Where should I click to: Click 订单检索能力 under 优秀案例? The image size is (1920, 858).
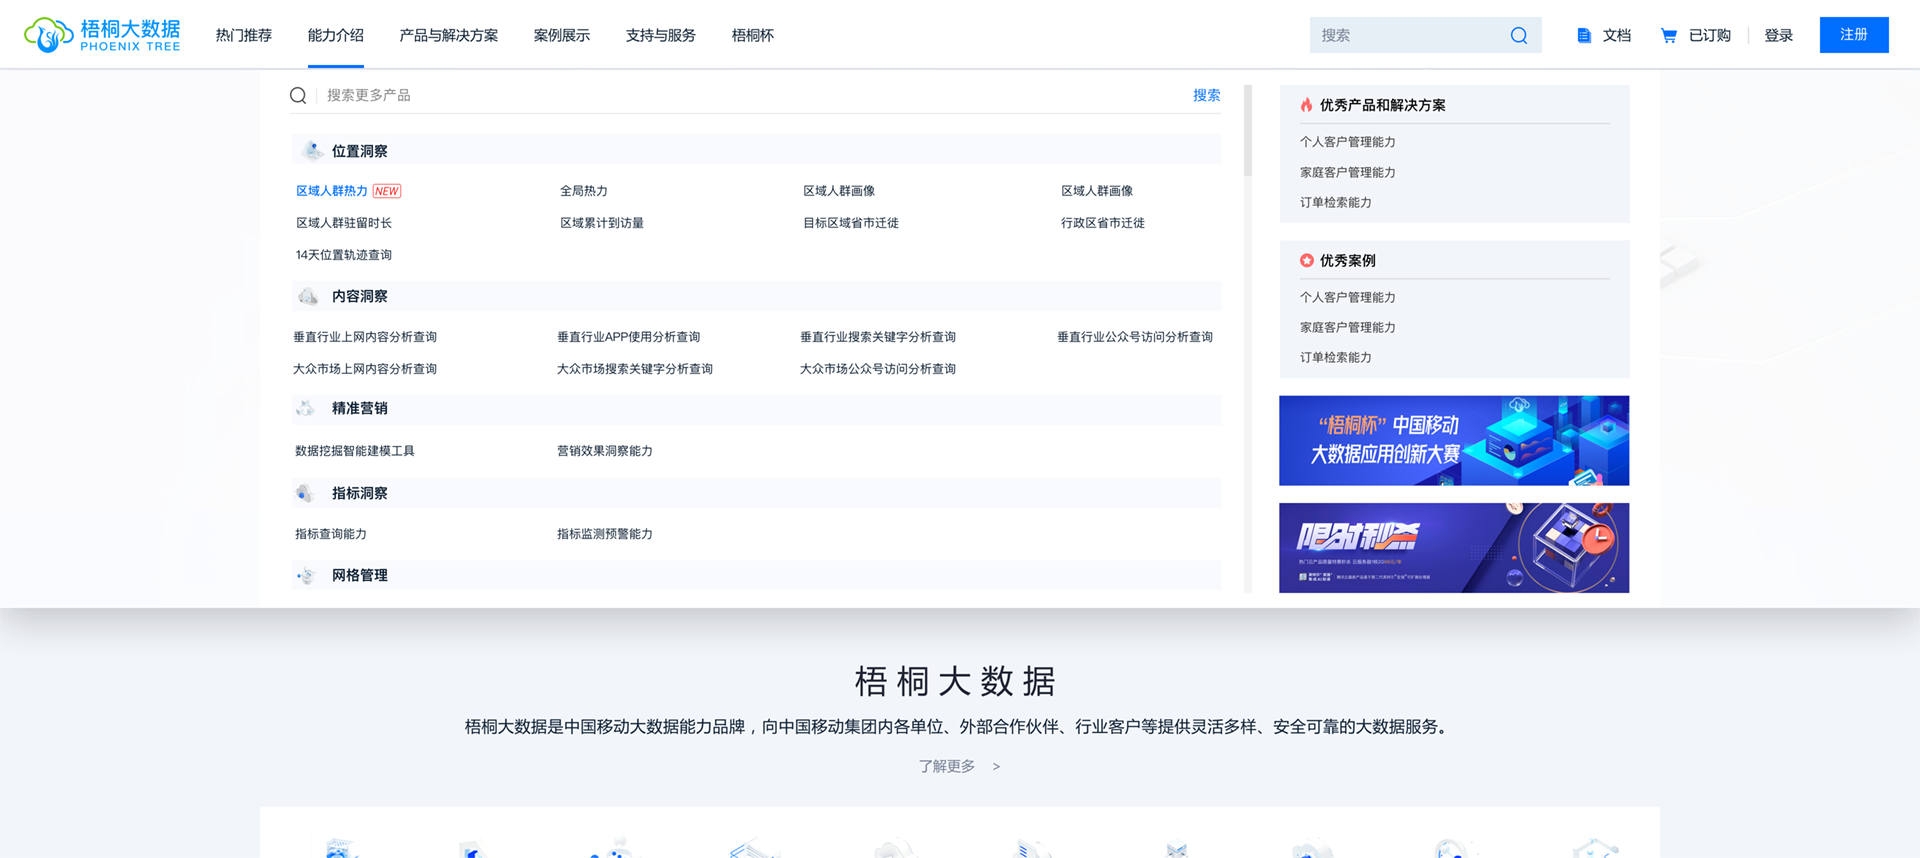point(1336,357)
